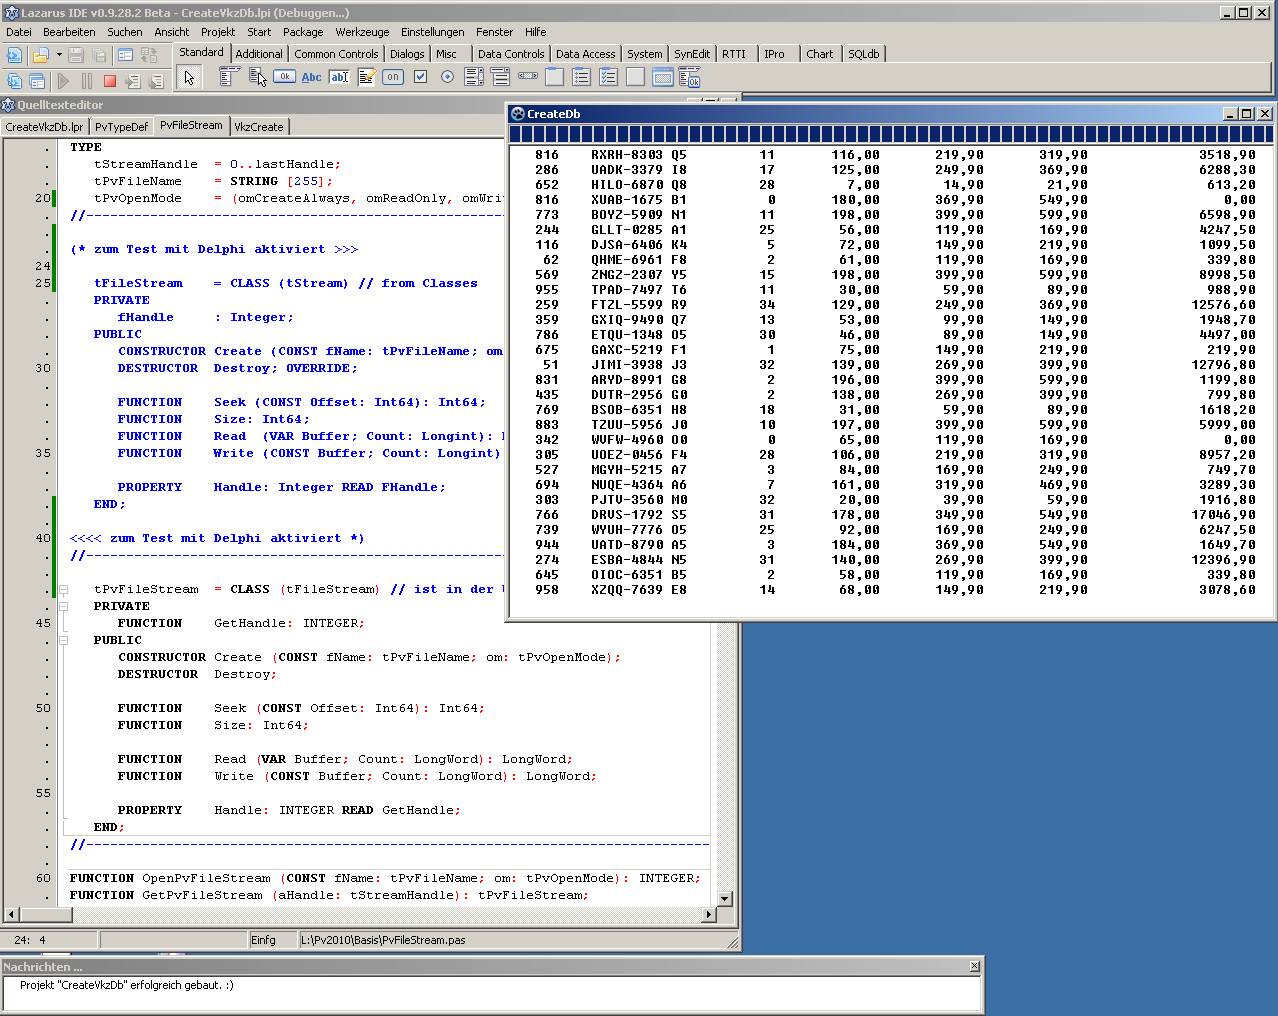Pick the TCheckBox component in palette

(x=420, y=77)
